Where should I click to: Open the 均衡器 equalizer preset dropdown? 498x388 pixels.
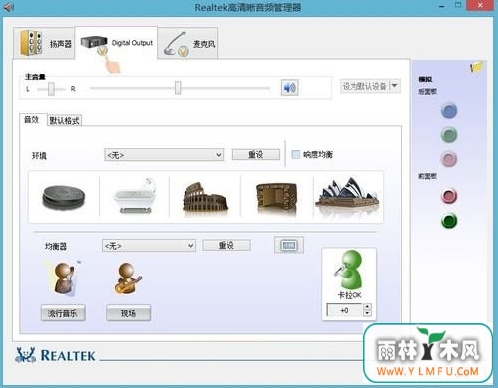click(149, 246)
